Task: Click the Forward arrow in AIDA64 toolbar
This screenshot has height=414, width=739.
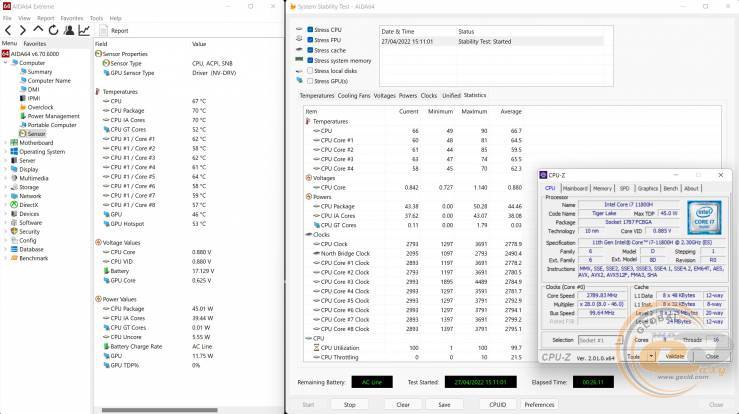Action: click(23, 31)
